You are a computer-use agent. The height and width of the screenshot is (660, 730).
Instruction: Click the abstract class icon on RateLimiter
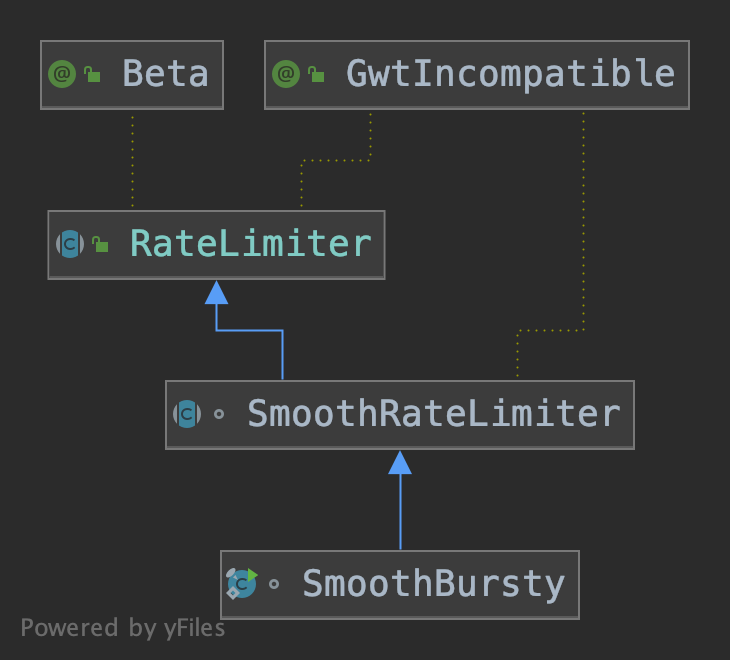coord(70,244)
